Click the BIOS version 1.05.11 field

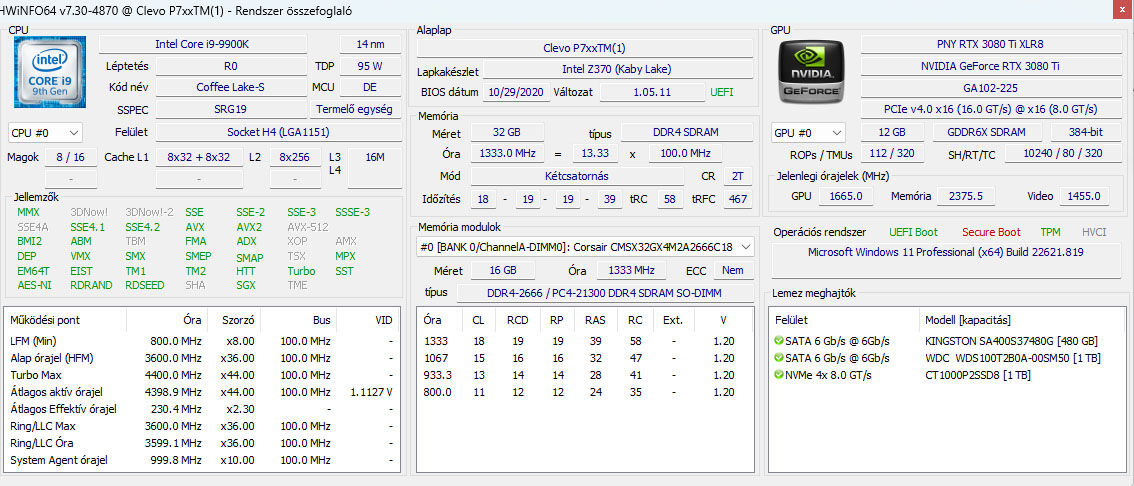(x=652, y=93)
